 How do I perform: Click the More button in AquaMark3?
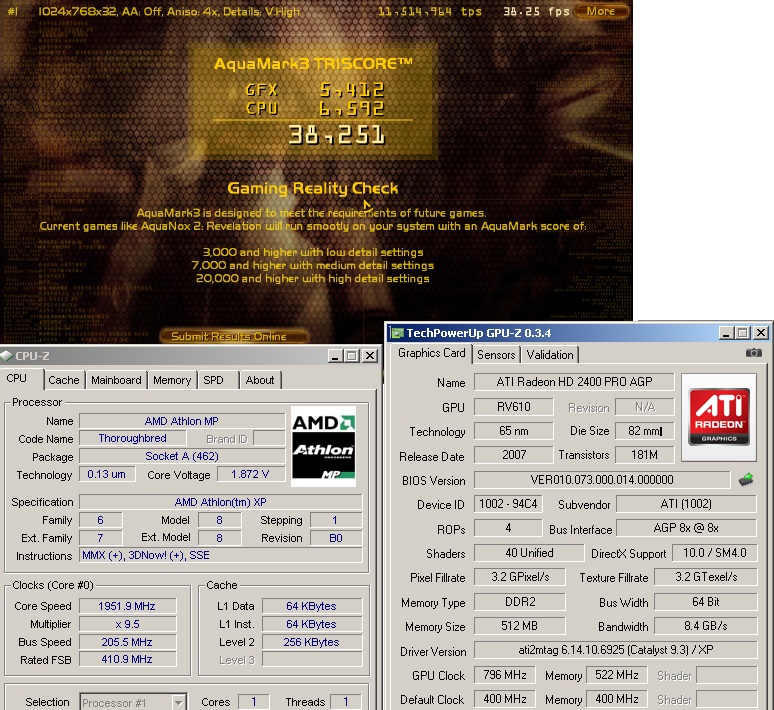601,11
